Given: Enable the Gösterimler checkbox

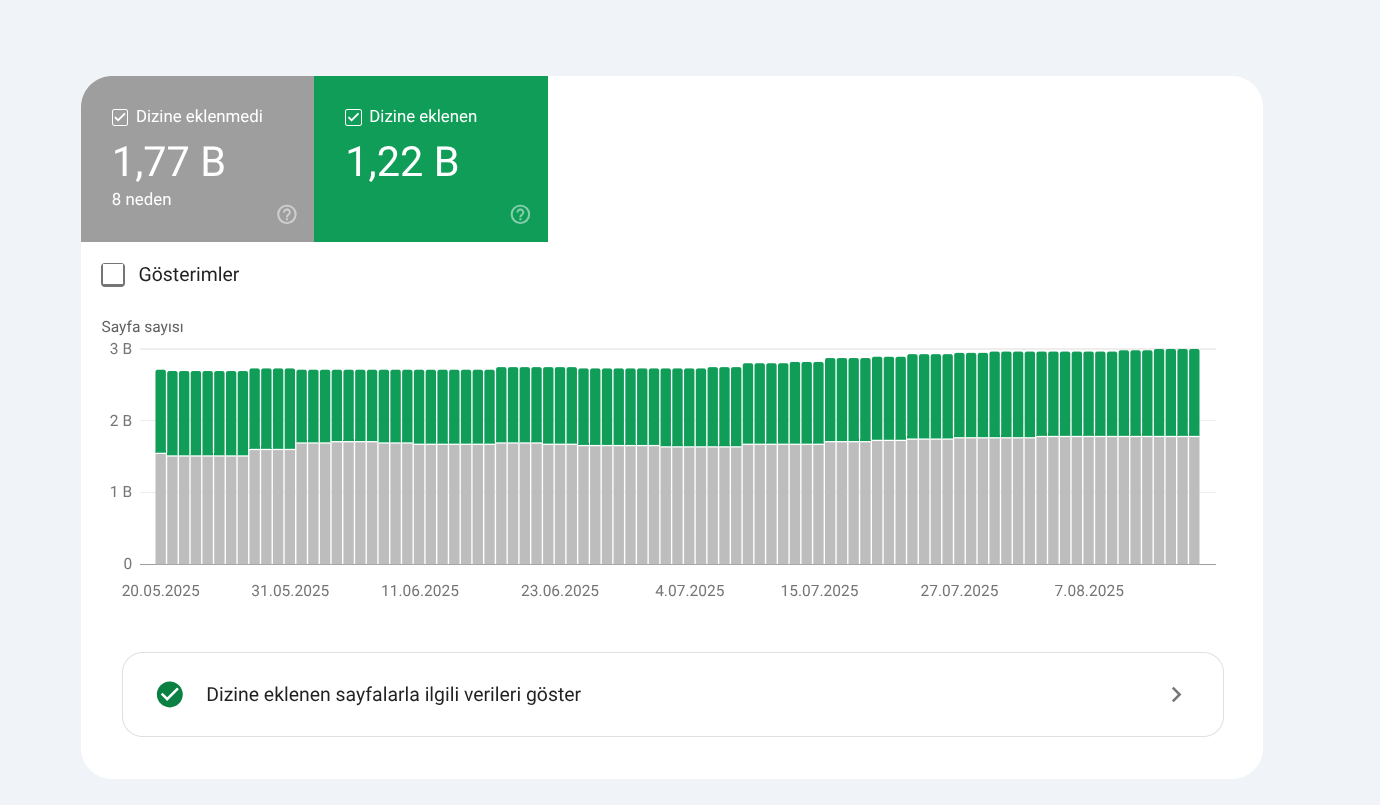Looking at the screenshot, I should click(113, 274).
